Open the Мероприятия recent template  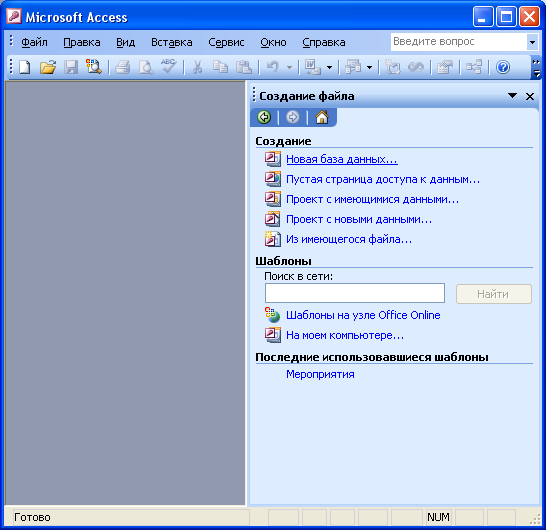[x=320, y=374]
